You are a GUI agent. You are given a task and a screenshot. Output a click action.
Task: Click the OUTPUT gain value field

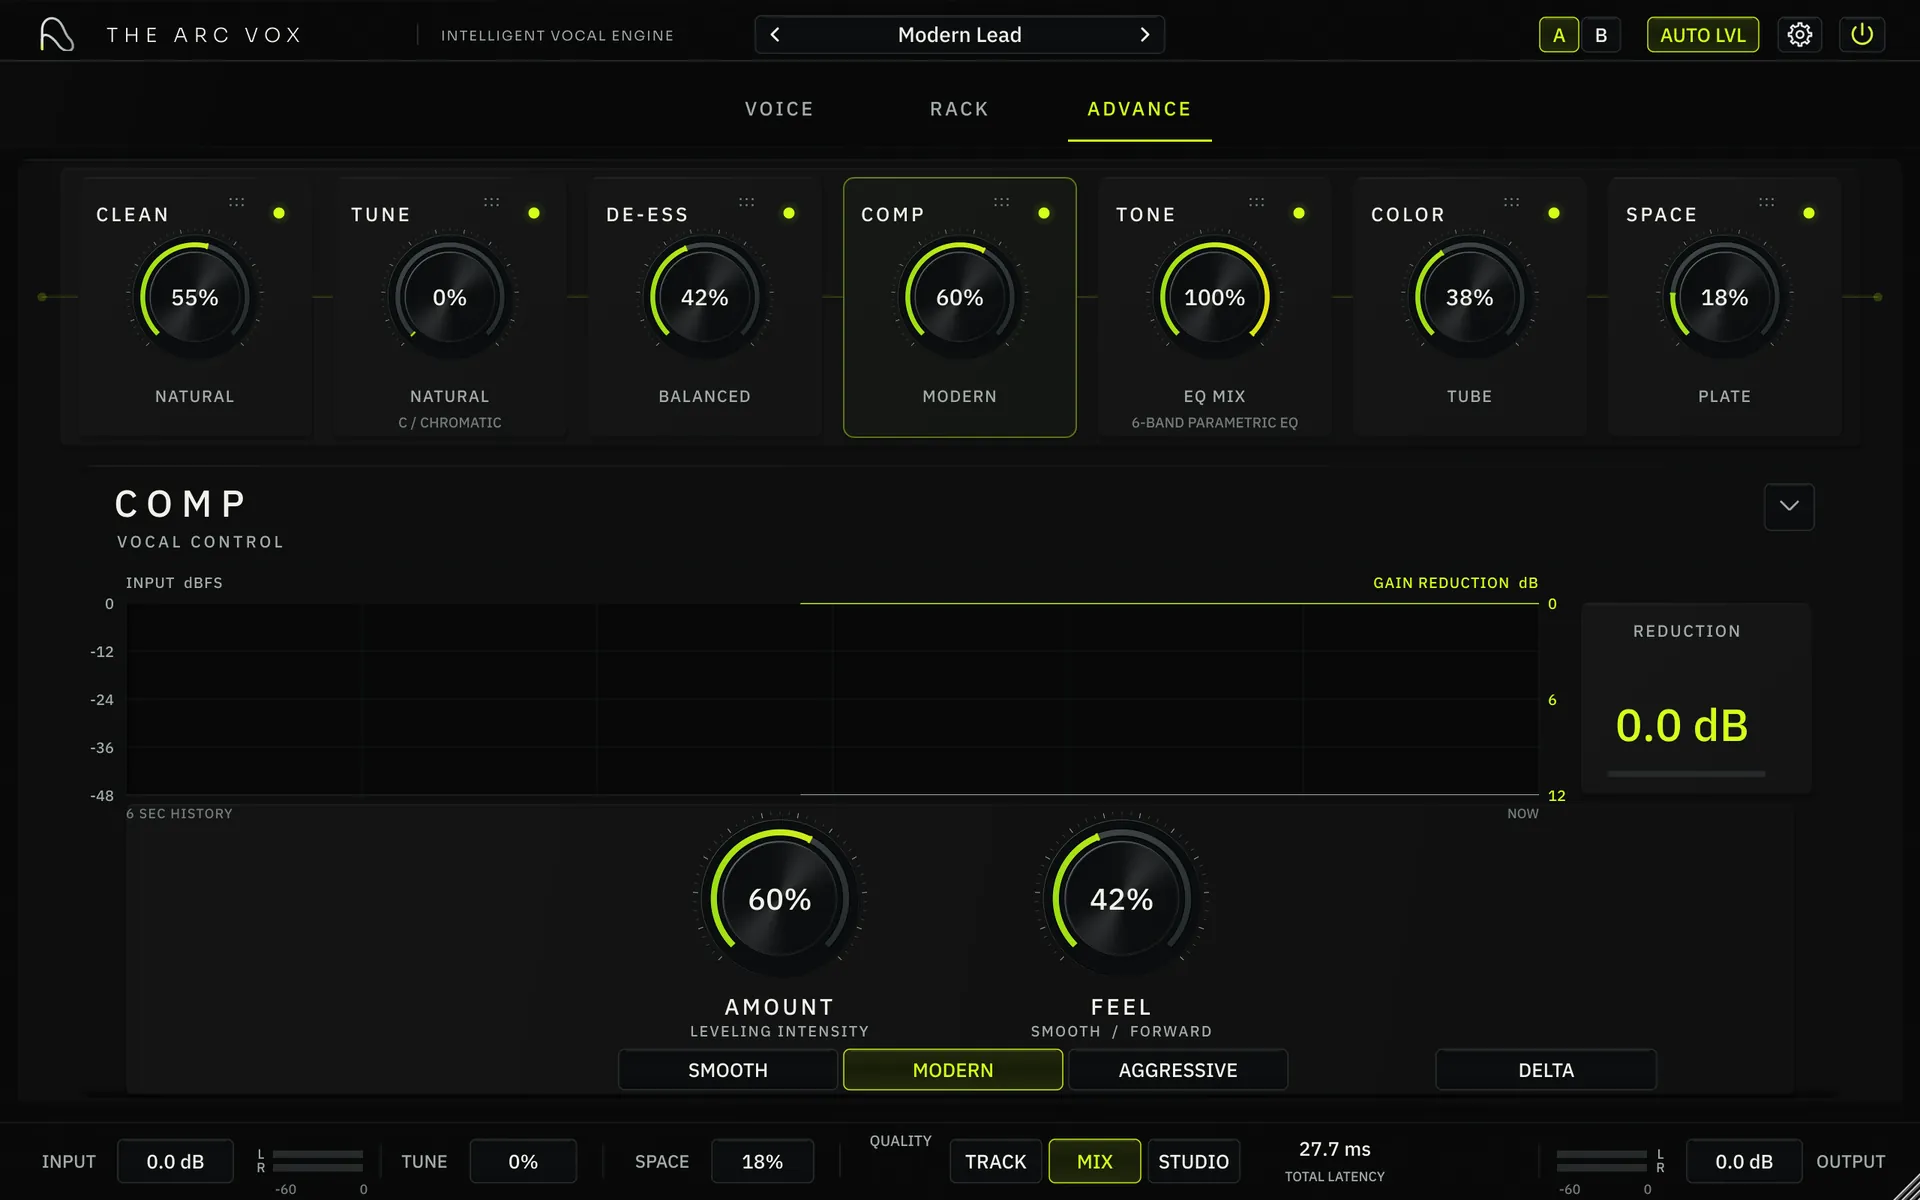click(1744, 1161)
